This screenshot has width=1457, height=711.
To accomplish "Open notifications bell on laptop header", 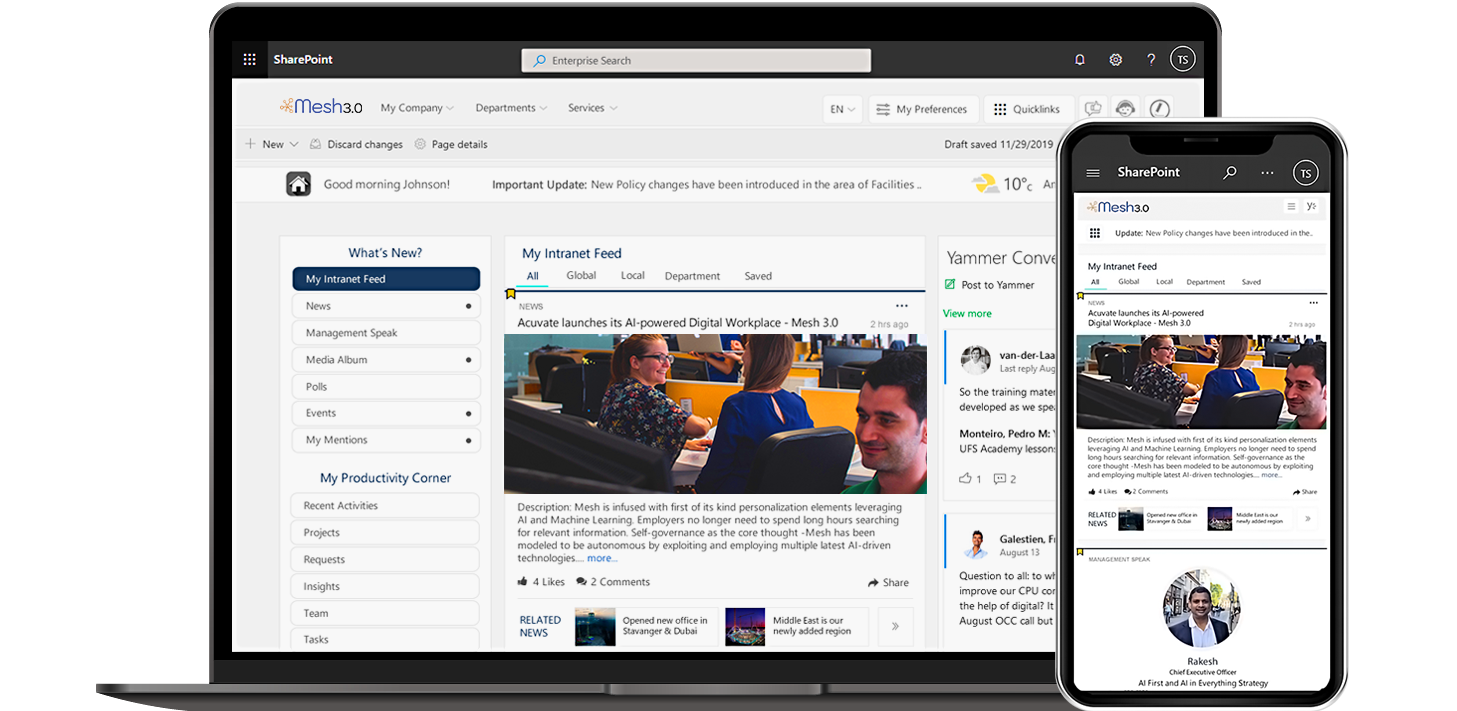I will tap(1080, 60).
